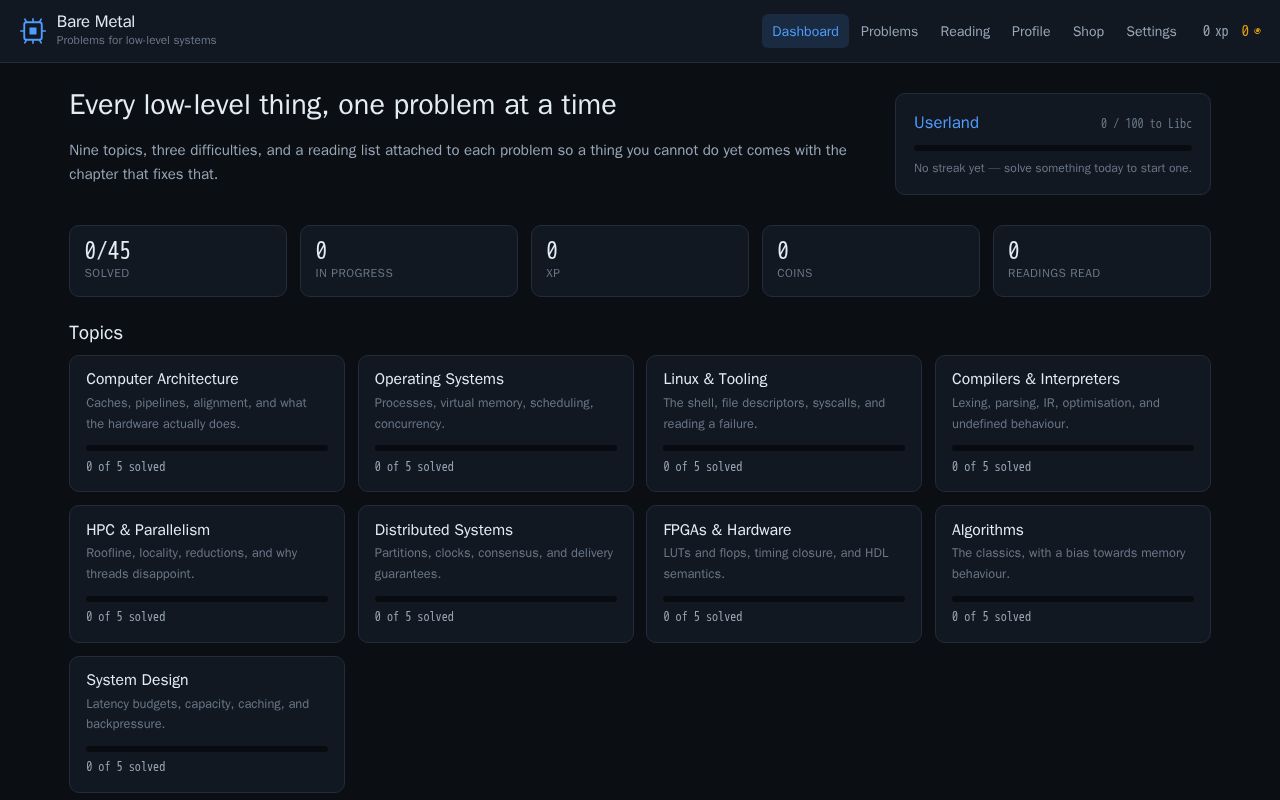Choose the HPC & Parallelism topic
The width and height of the screenshot is (1280, 800).
207,574
